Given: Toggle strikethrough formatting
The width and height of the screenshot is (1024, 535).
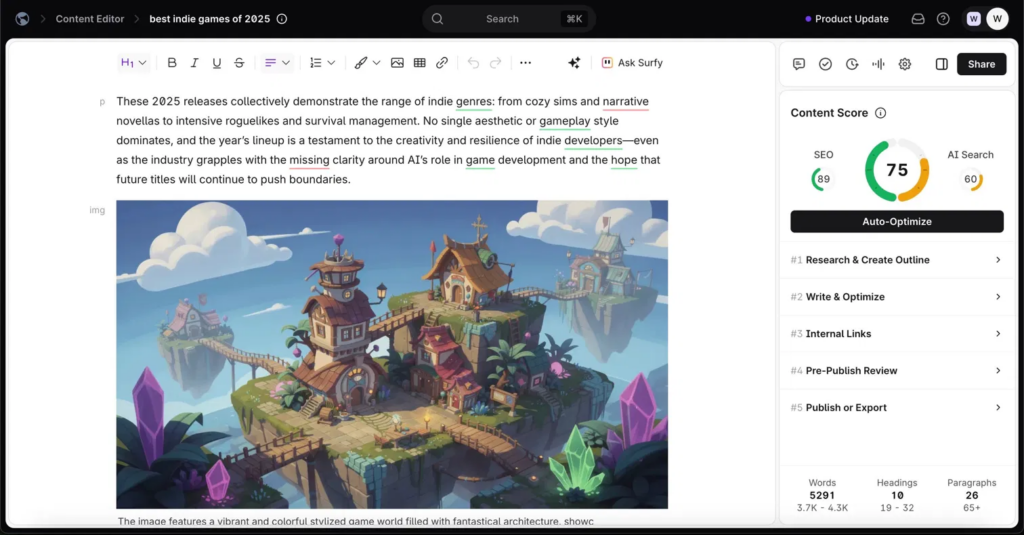Looking at the screenshot, I should point(239,63).
